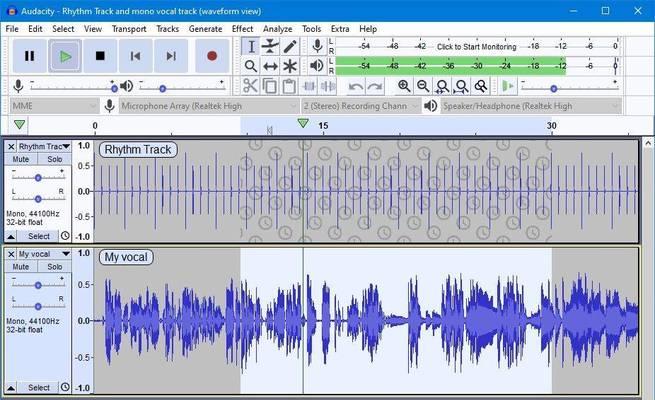Click the play-at-speed slider handle

click(x=554, y=89)
